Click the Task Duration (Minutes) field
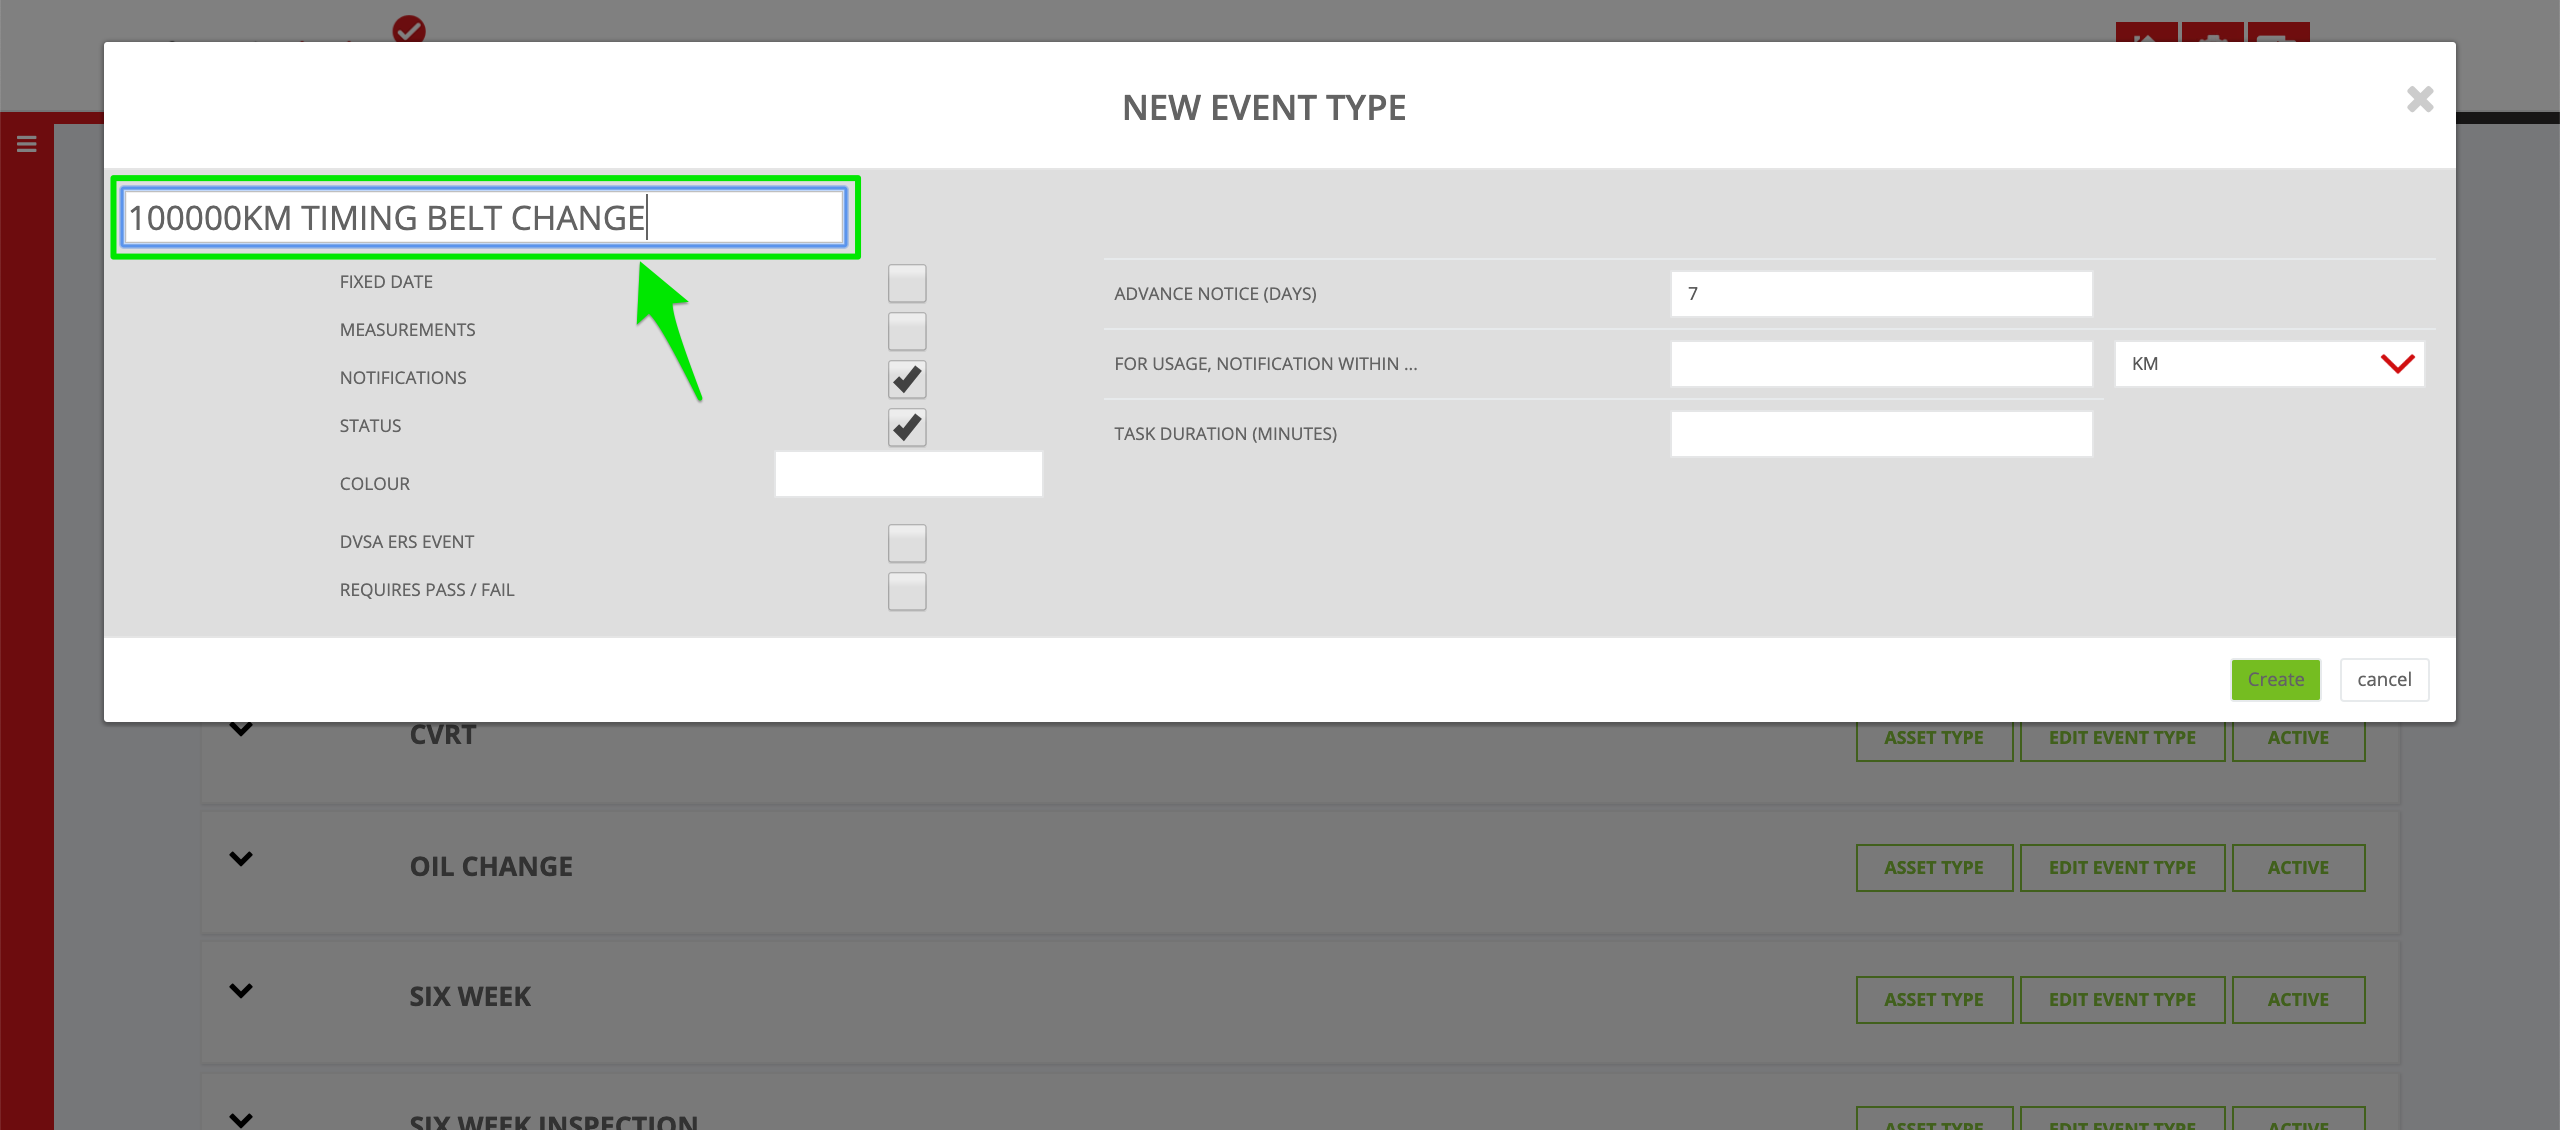 click(1881, 434)
